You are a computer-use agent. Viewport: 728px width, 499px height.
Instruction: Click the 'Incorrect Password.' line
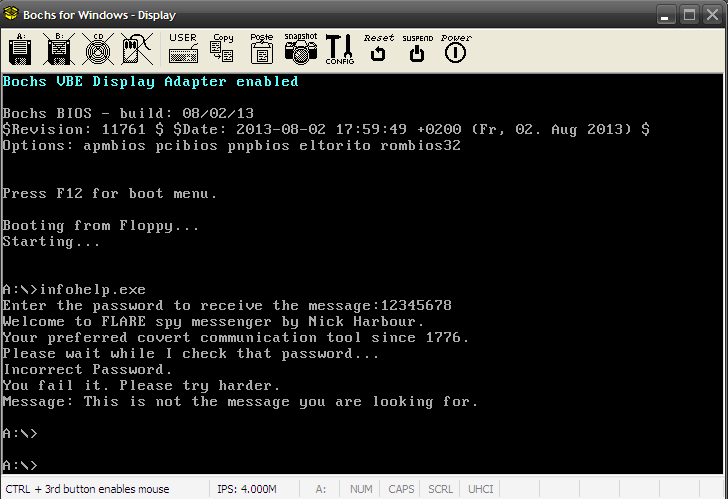tap(87, 369)
